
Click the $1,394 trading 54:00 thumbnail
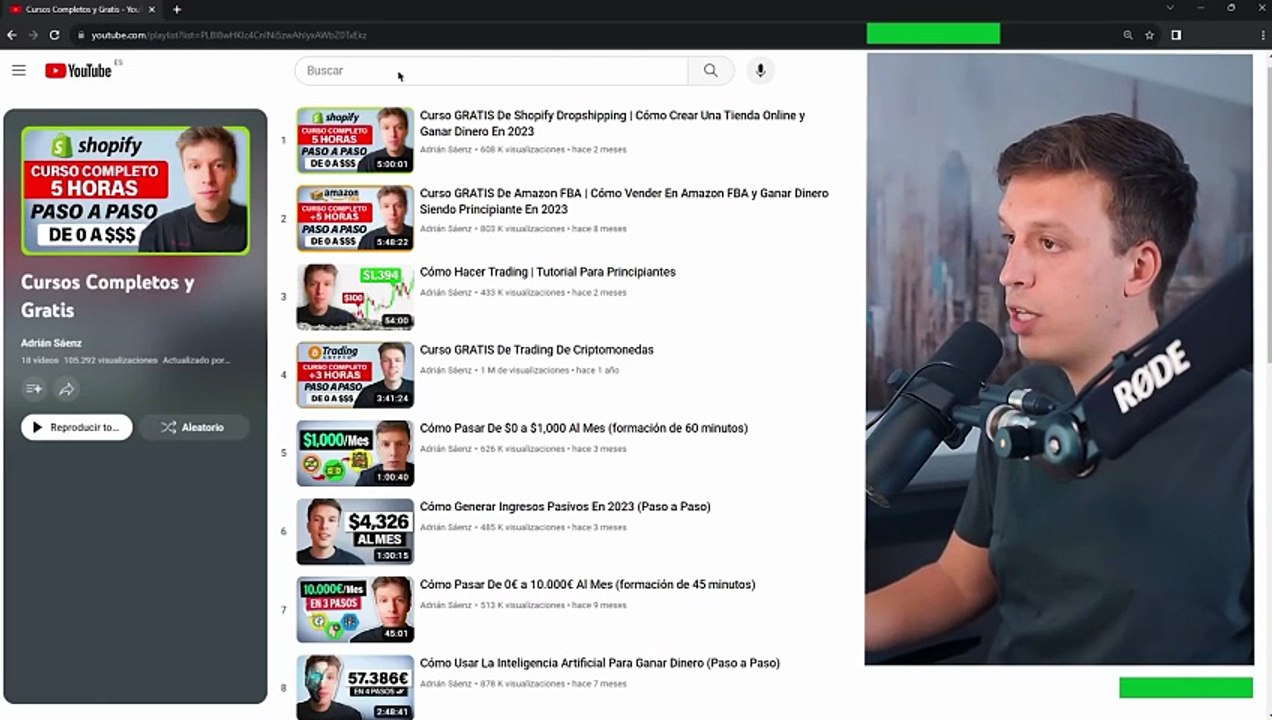point(355,296)
